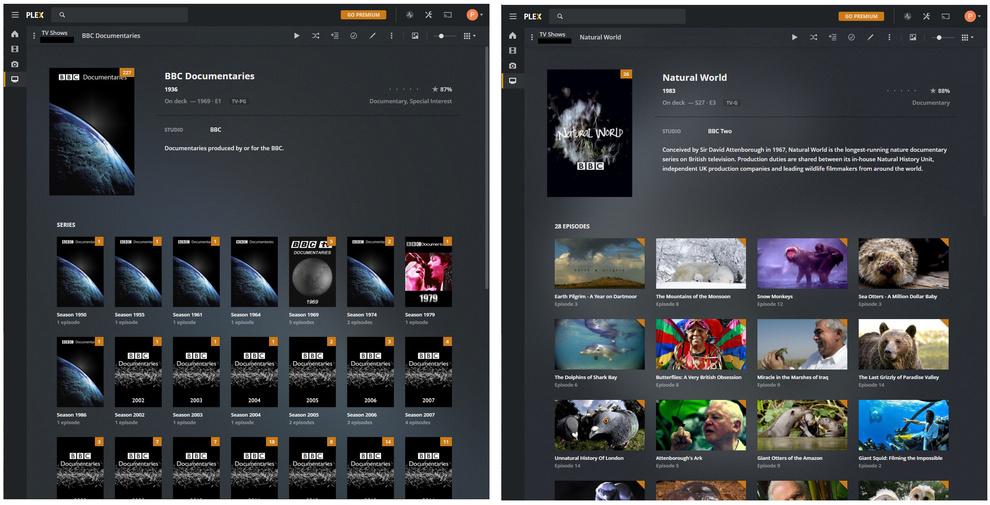Open library dots menu beside TV Shows, Natural World window
Screen dimensions: 990x505
532,37
